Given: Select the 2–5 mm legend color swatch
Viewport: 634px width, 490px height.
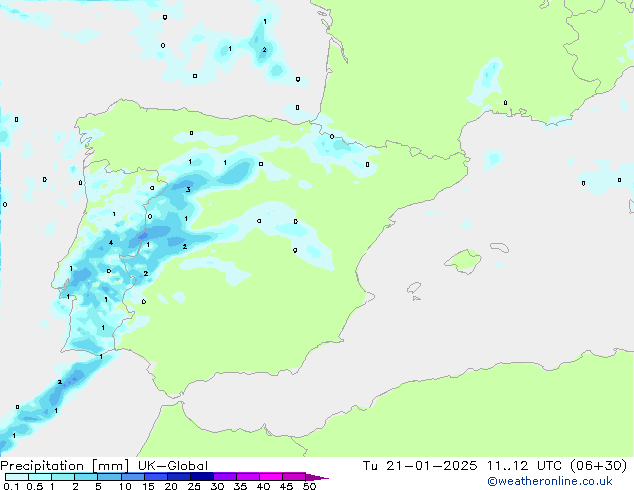Looking at the screenshot, I should [x=86, y=477].
